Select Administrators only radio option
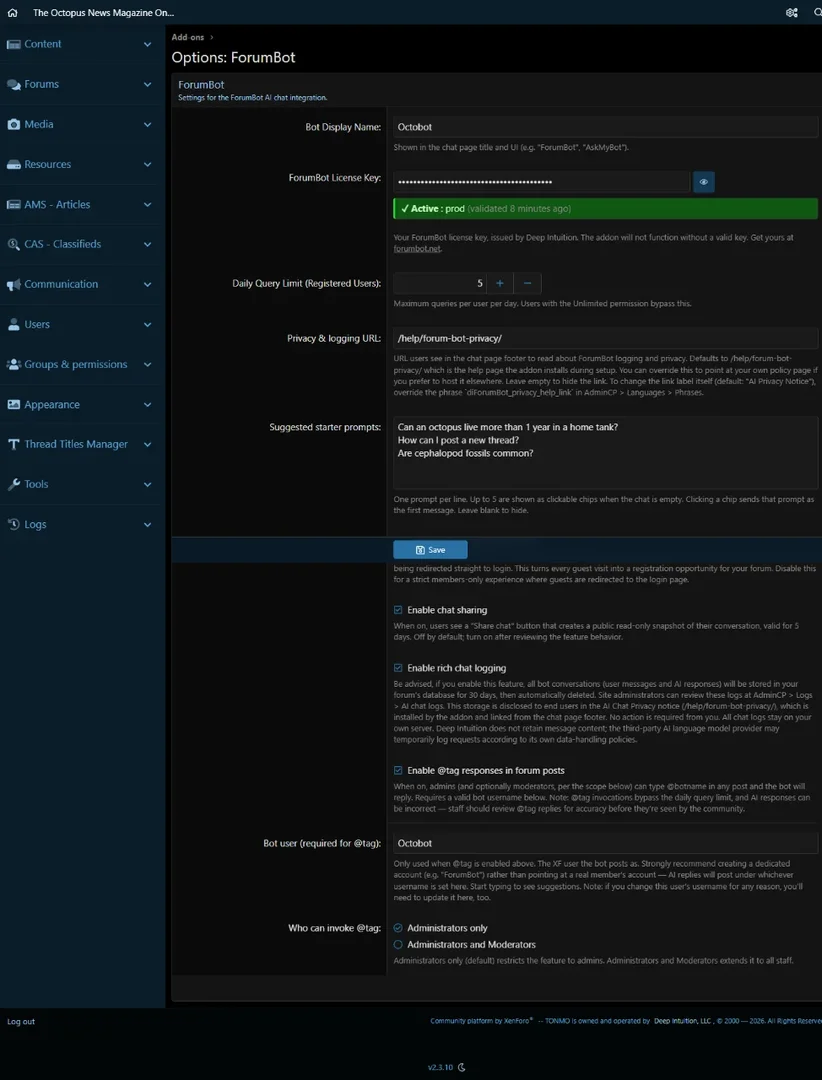The width and height of the screenshot is (822, 1080). pos(398,928)
